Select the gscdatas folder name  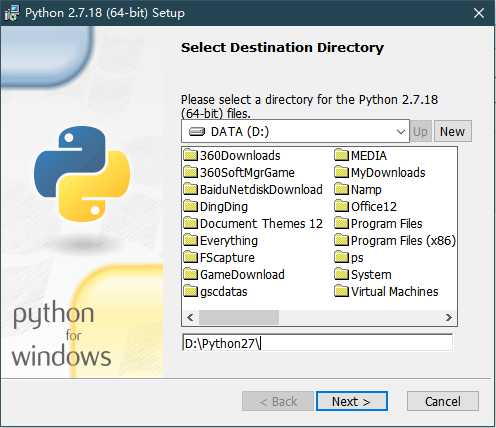224,292
